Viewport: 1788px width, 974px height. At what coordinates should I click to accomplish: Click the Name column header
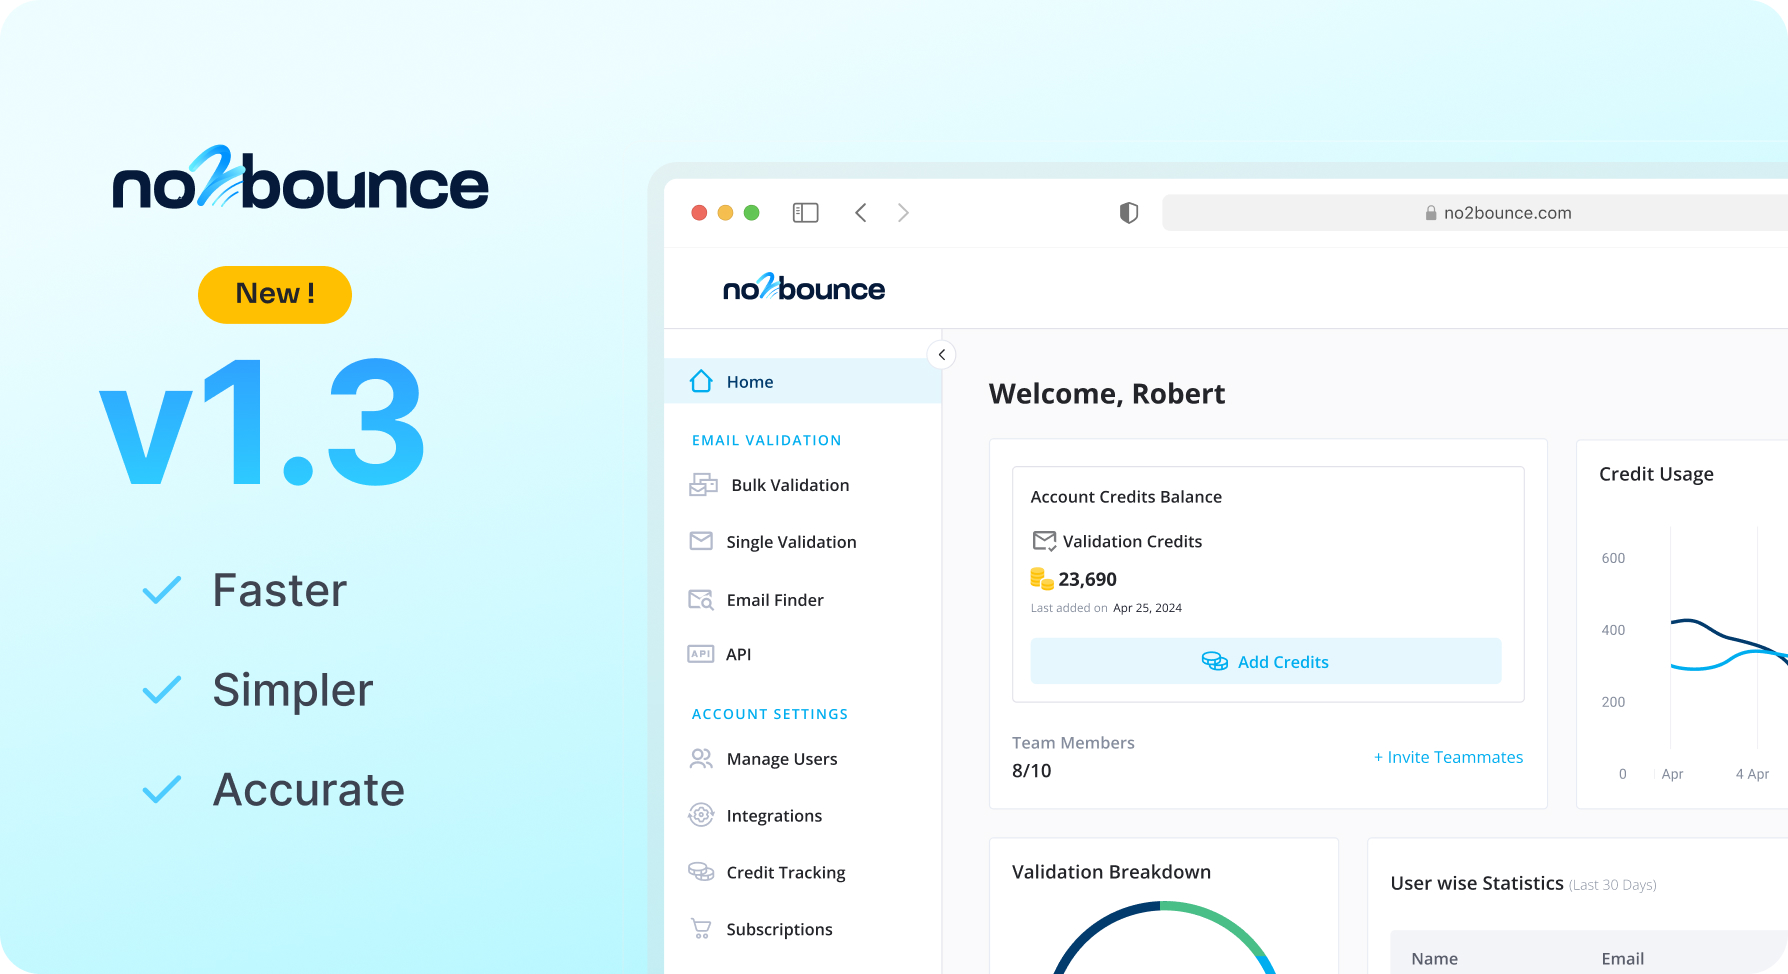click(x=1434, y=958)
